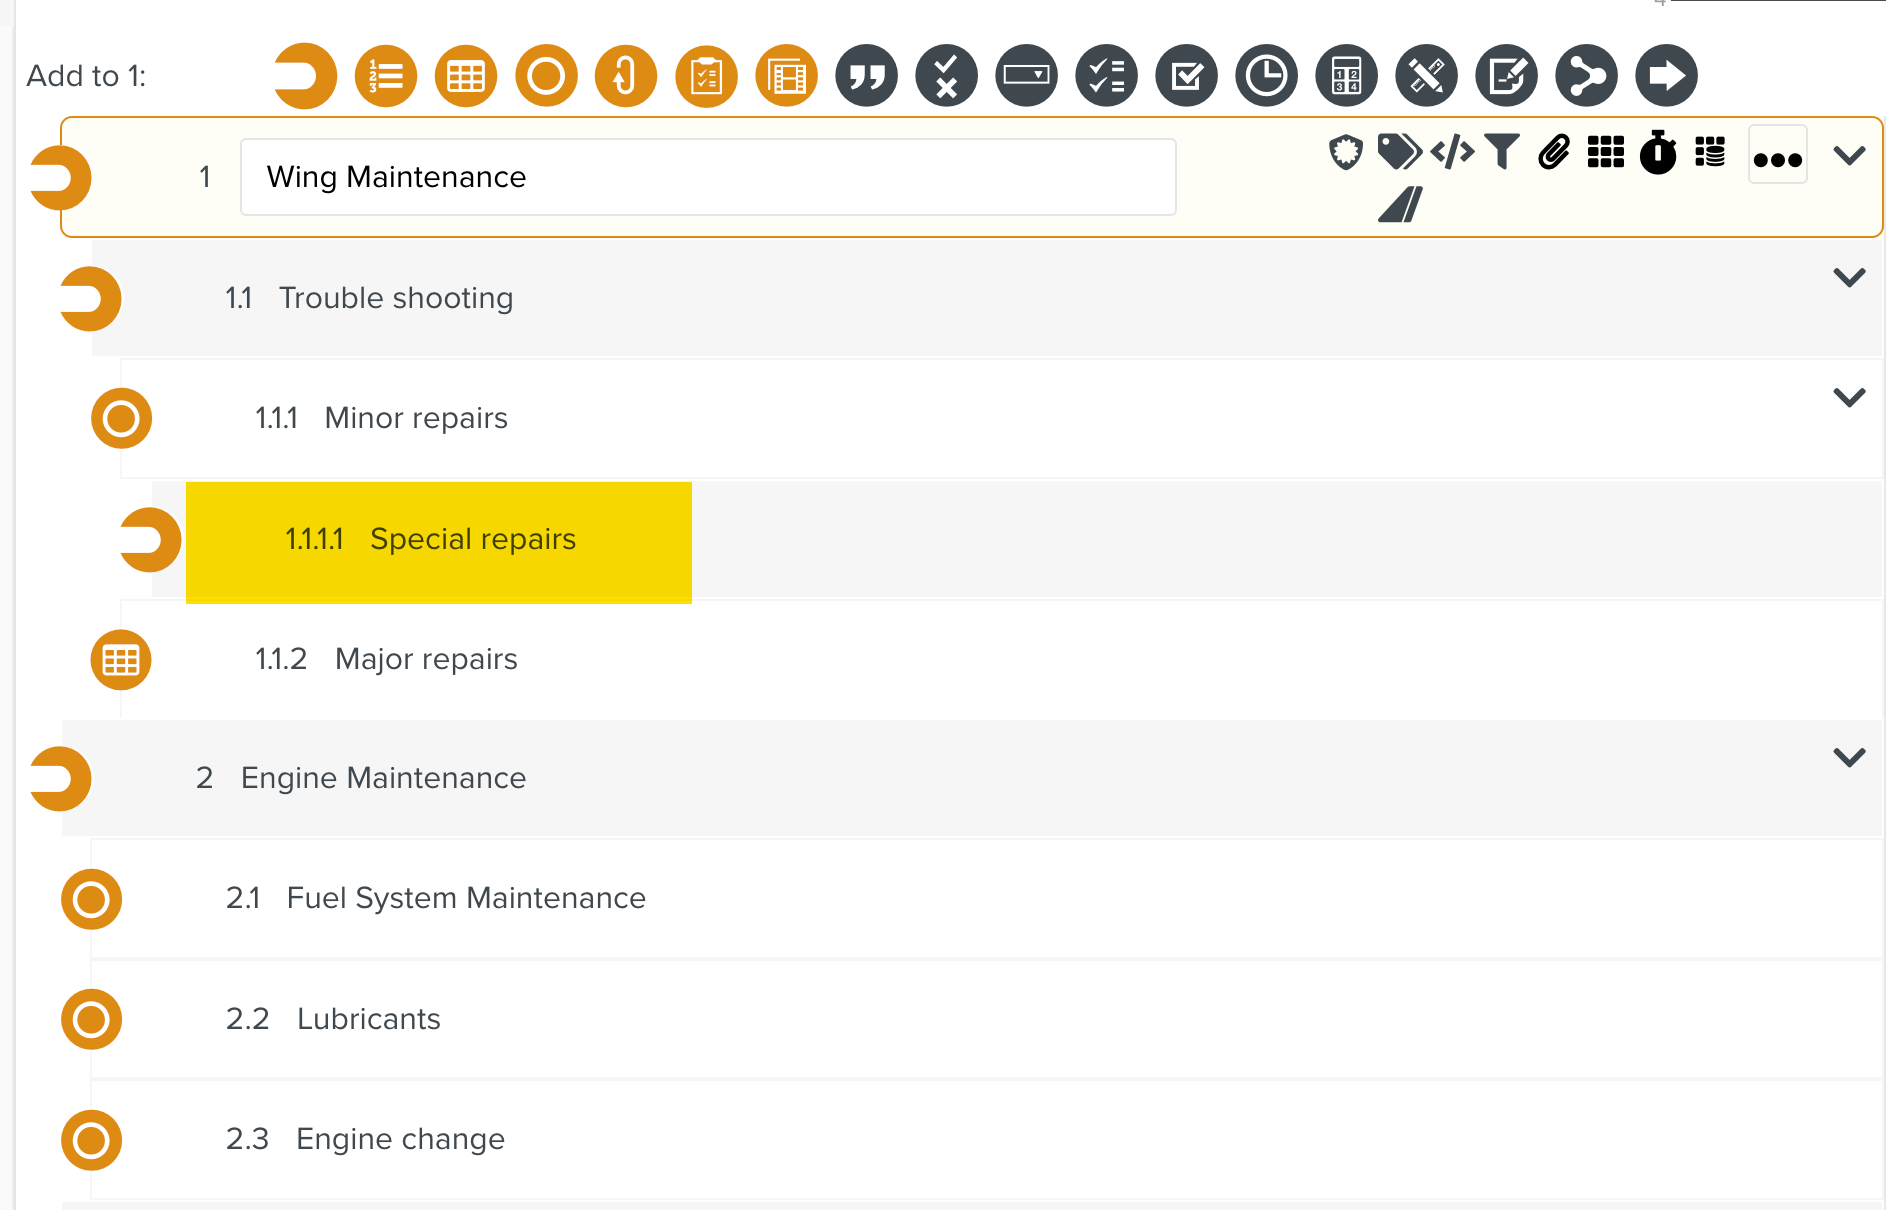Image resolution: width=1886 pixels, height=1210 pixels.
Task: Click the dropdown field icon in toolbar
Action: [1026, 76]
